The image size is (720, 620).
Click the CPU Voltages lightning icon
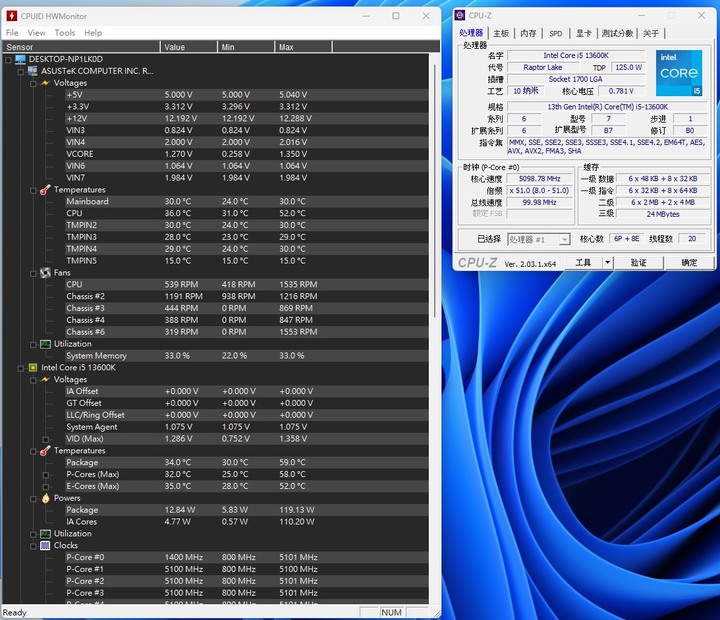click(45, 379)
